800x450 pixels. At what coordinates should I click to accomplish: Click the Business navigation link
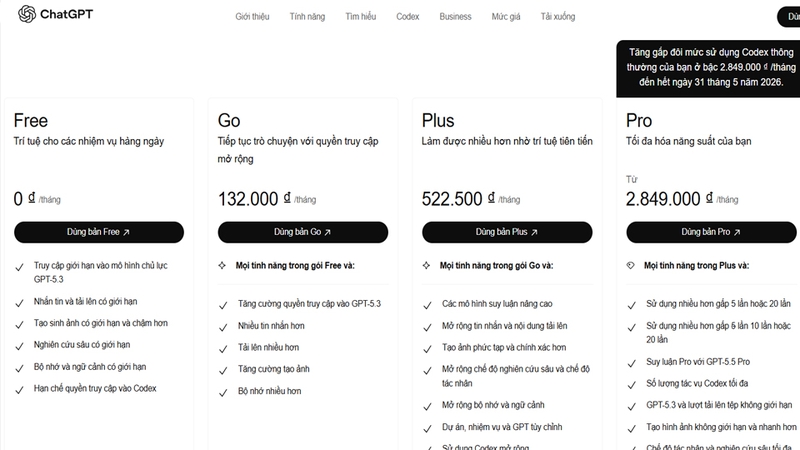pyautogui.click(x=455, y=16)
